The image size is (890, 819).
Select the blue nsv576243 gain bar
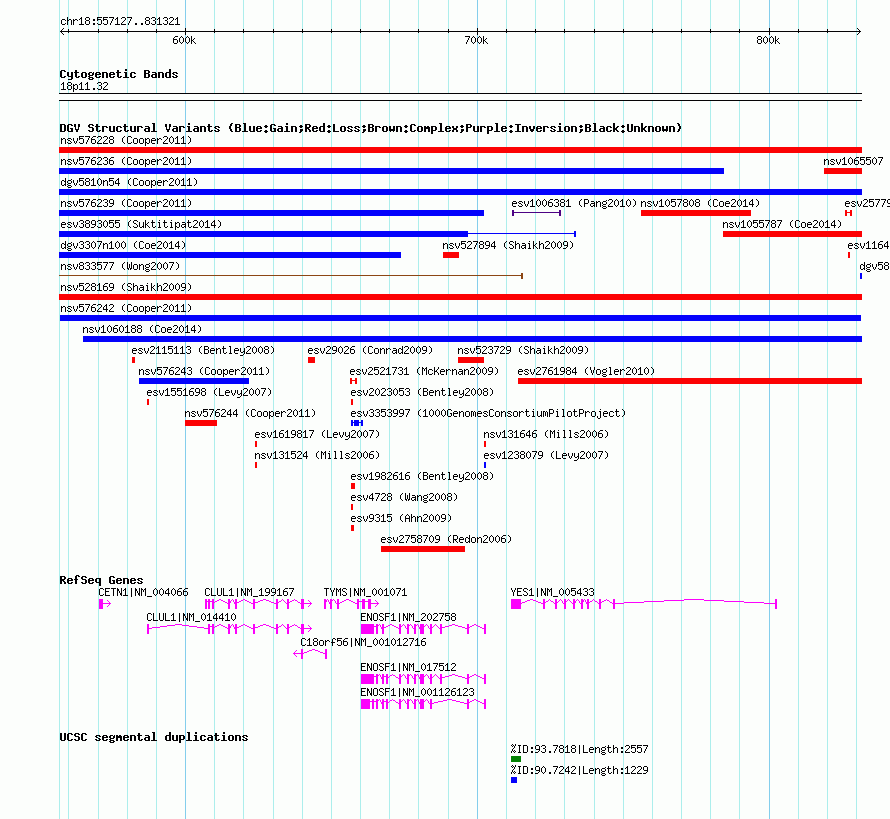pos(194,381)
